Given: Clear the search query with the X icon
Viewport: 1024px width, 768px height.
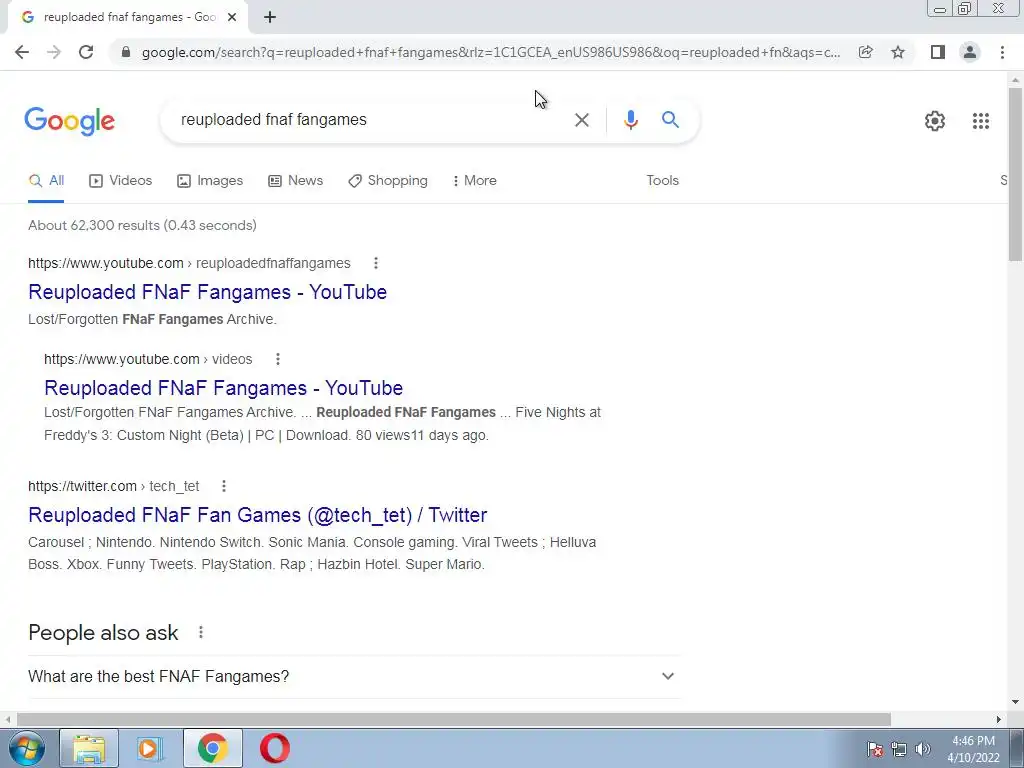Looking at the screenshot, I should point(582,120).
